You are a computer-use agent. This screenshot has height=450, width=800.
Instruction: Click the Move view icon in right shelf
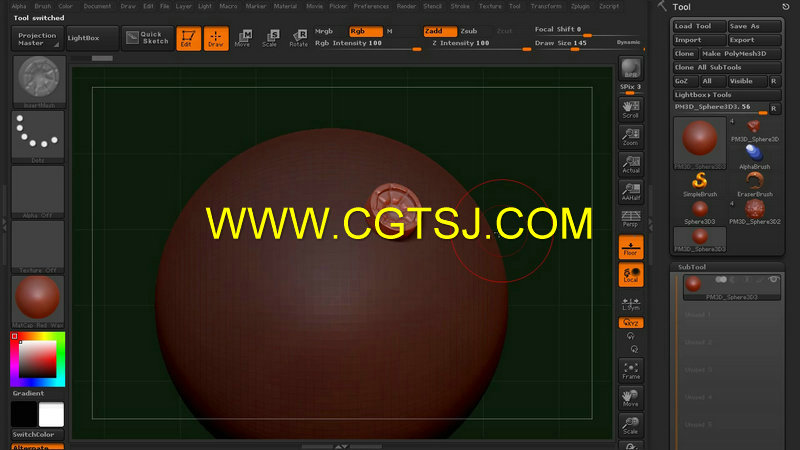coord(631,398)
